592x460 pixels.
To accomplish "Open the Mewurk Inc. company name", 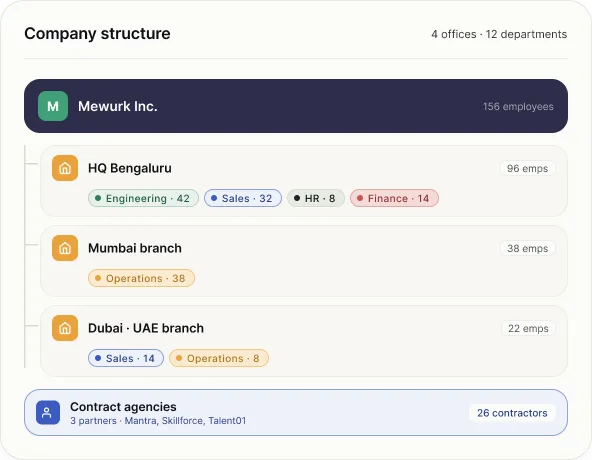I will [x=118, y=107].
